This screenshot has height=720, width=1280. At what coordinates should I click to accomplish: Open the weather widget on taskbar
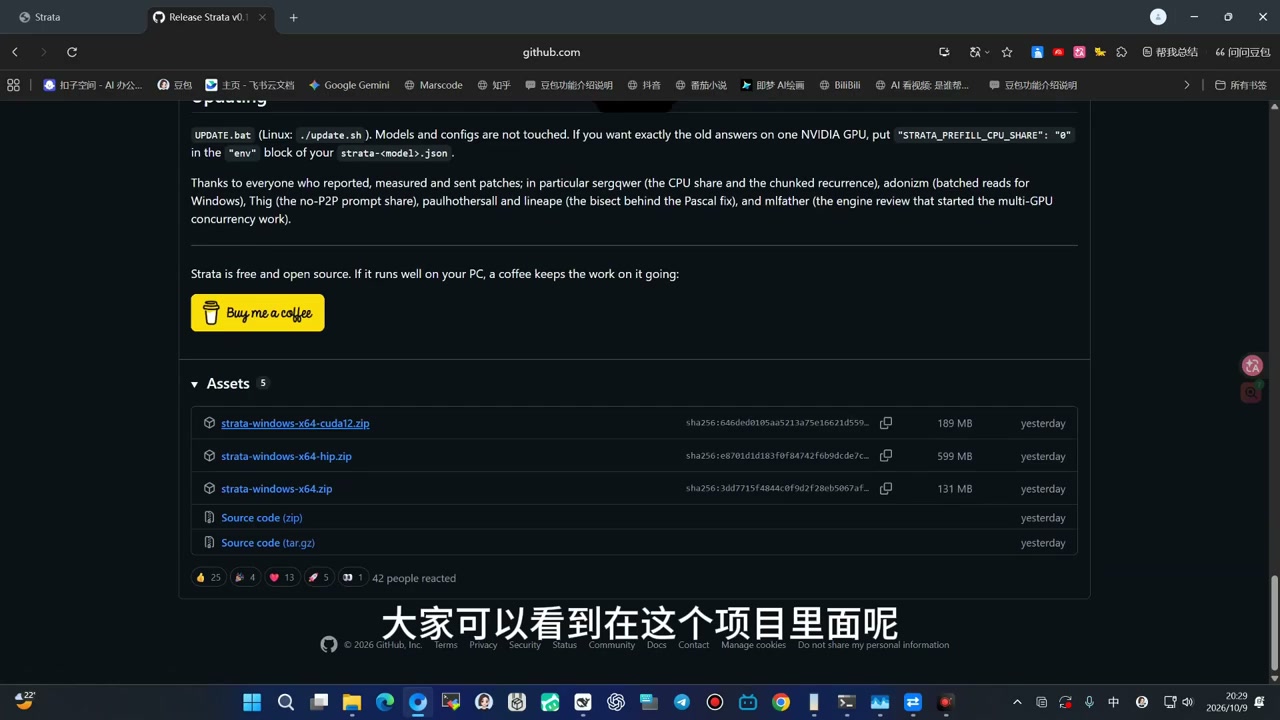(24, 701)
